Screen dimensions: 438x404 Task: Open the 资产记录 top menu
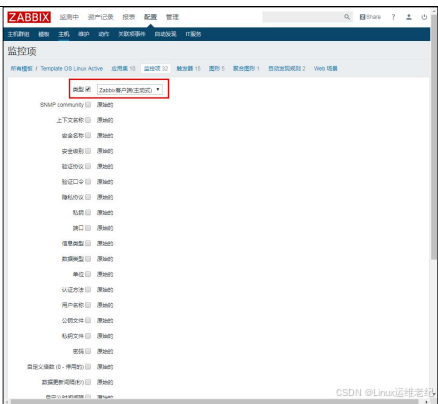point(101,17)
